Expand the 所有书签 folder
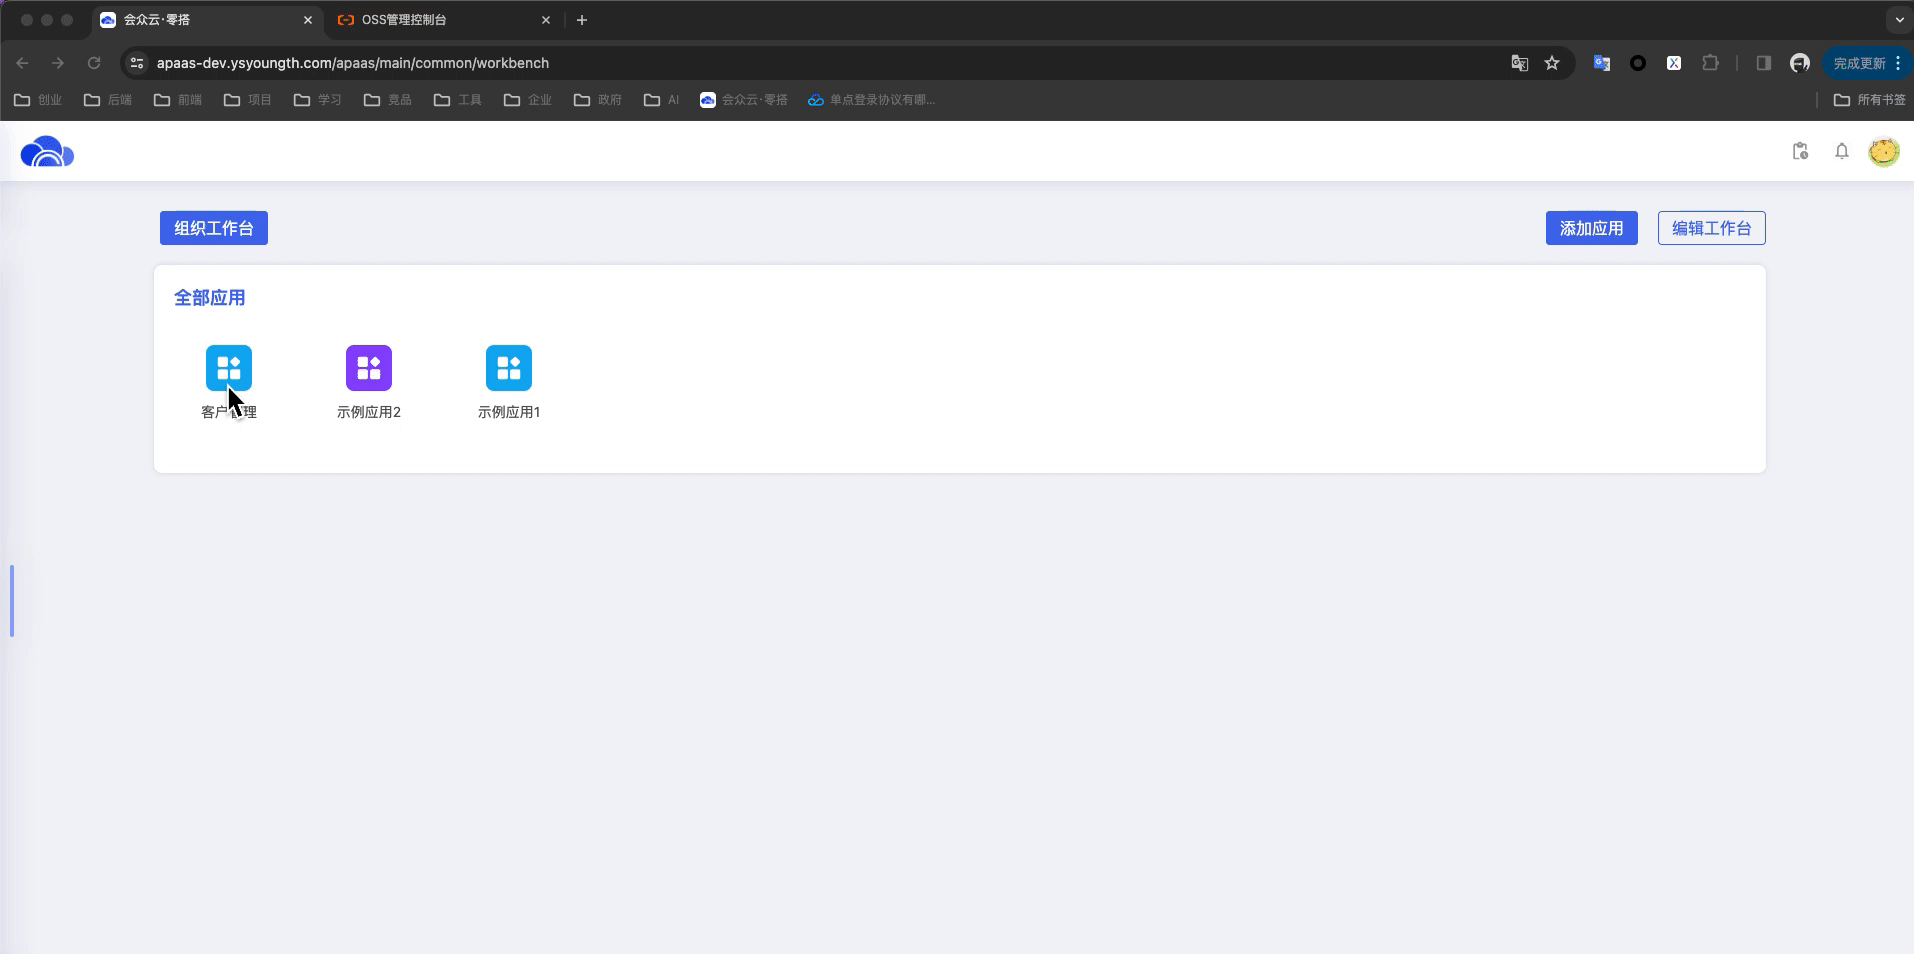Image resolution: width=1914 pixels, height=954 pixels. tap(1869, 100)
